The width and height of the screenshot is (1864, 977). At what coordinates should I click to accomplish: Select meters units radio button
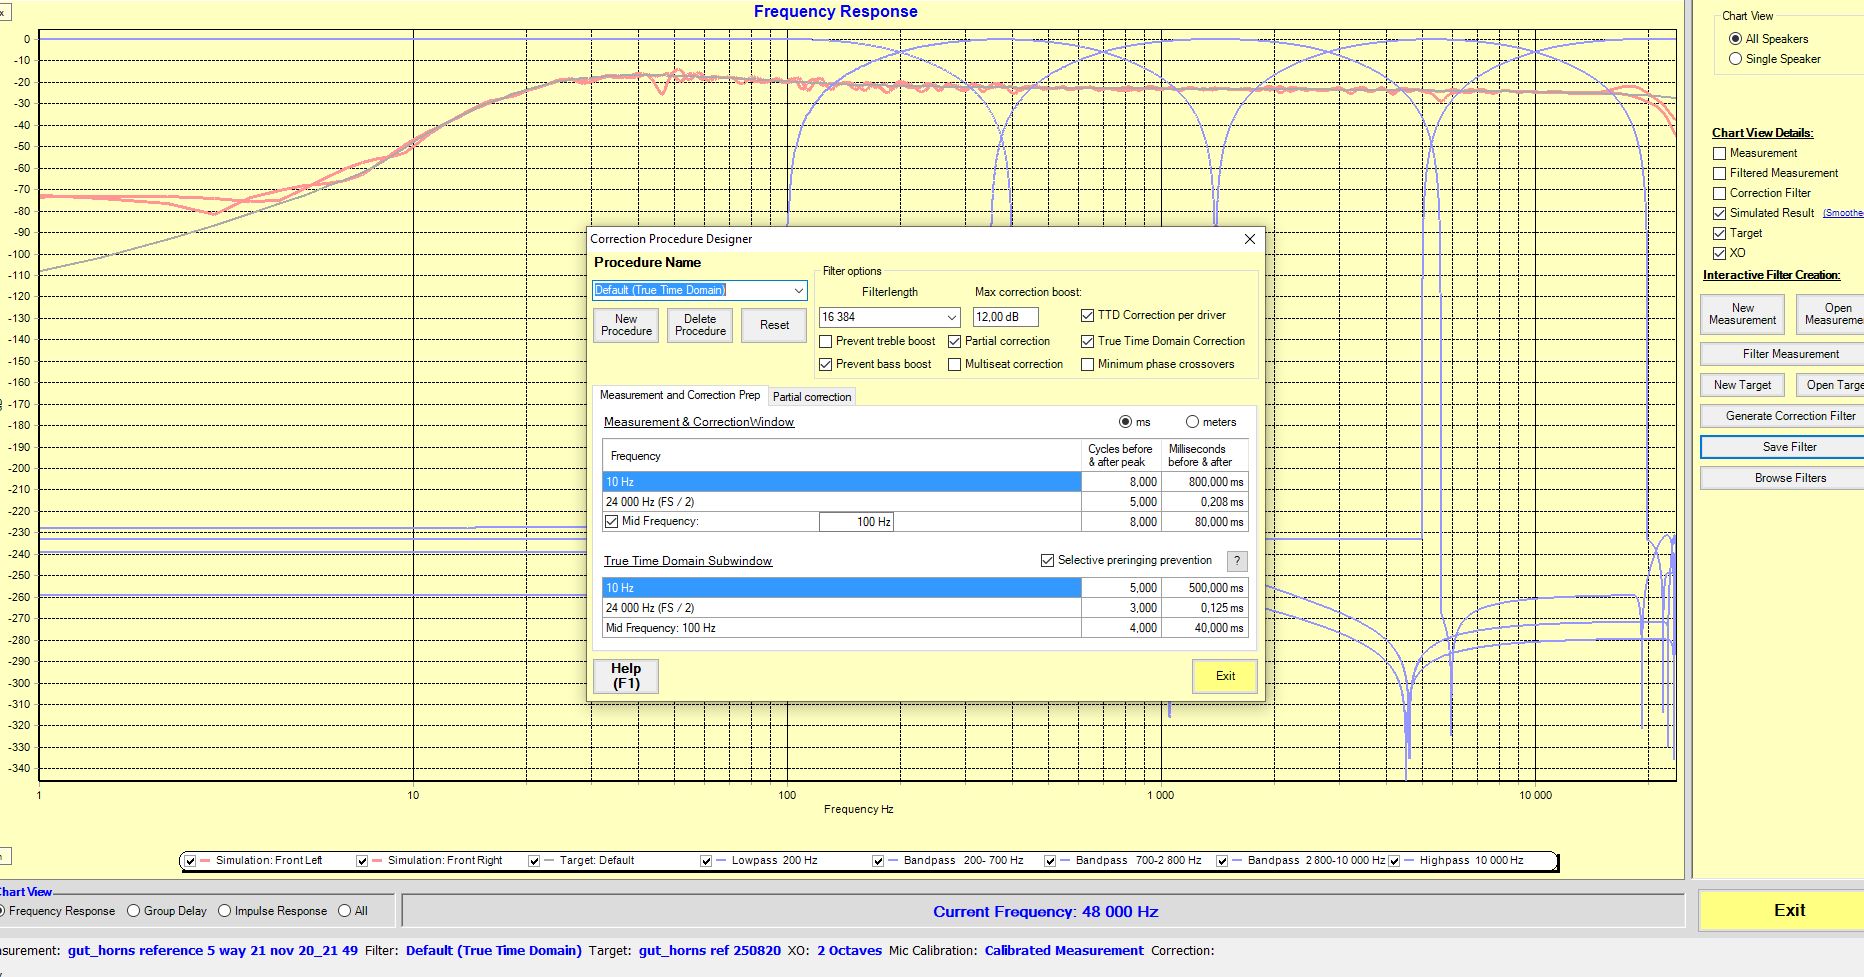tap(1192, 422)
